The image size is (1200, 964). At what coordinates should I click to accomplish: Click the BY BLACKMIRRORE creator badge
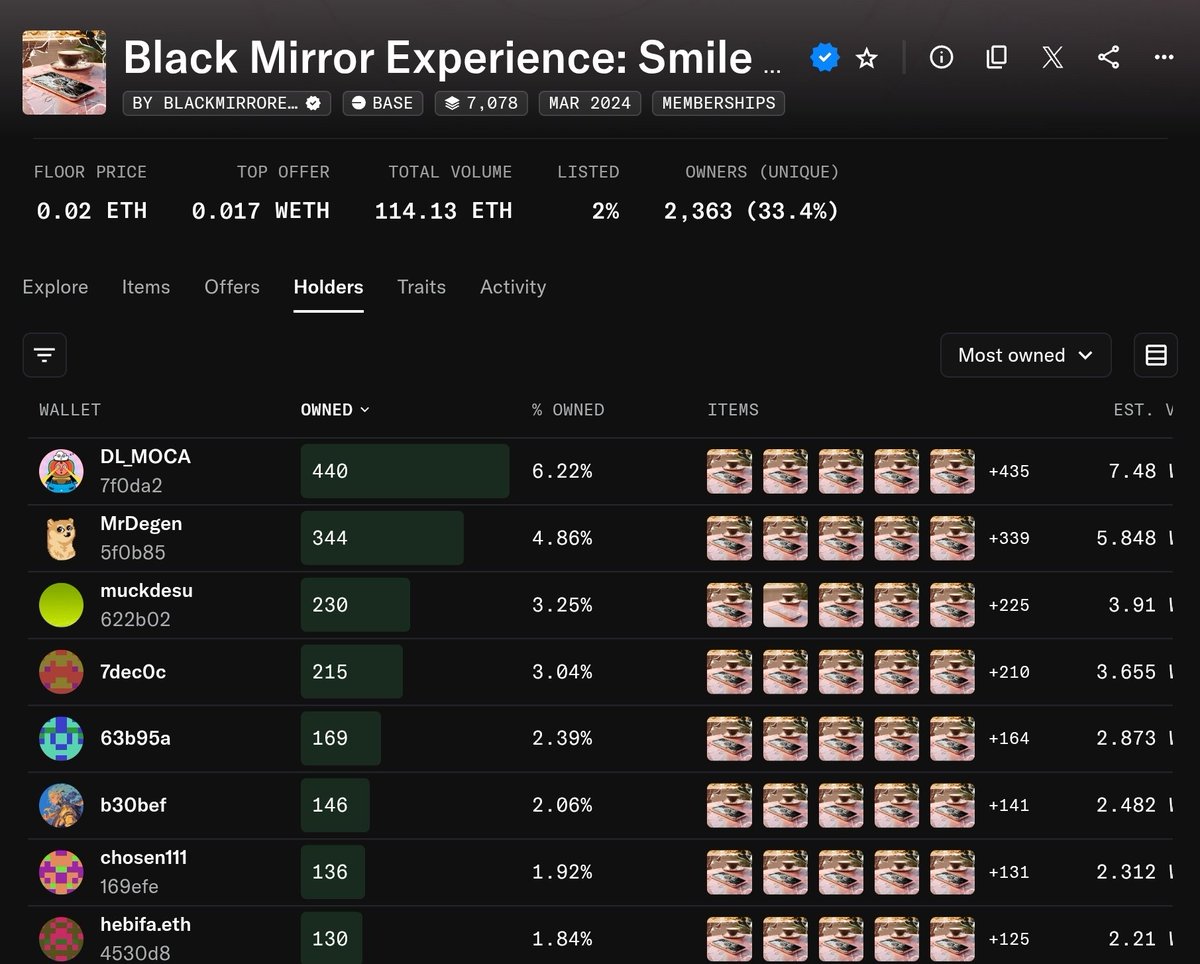click(227, 103)
